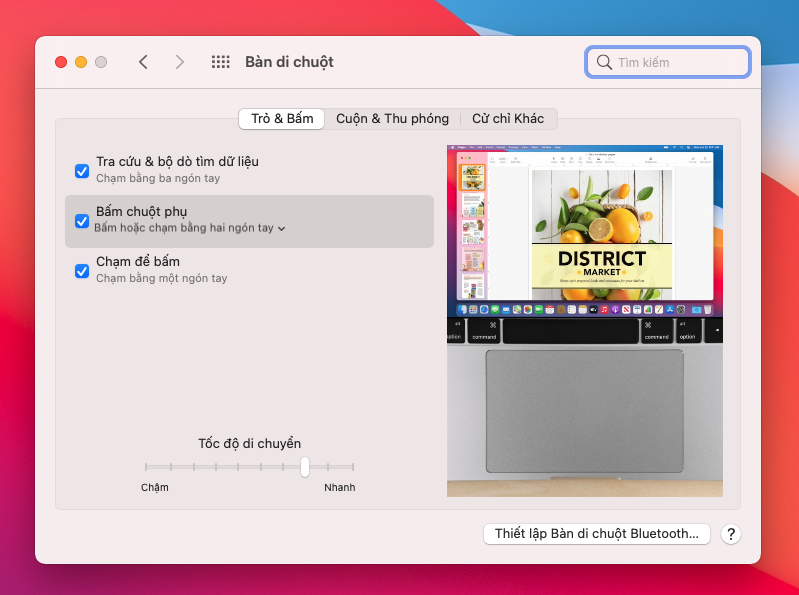The image size is (799, 595).
Task: Uncheck the Bấm chuột phụ option
Action: [82, 221]
